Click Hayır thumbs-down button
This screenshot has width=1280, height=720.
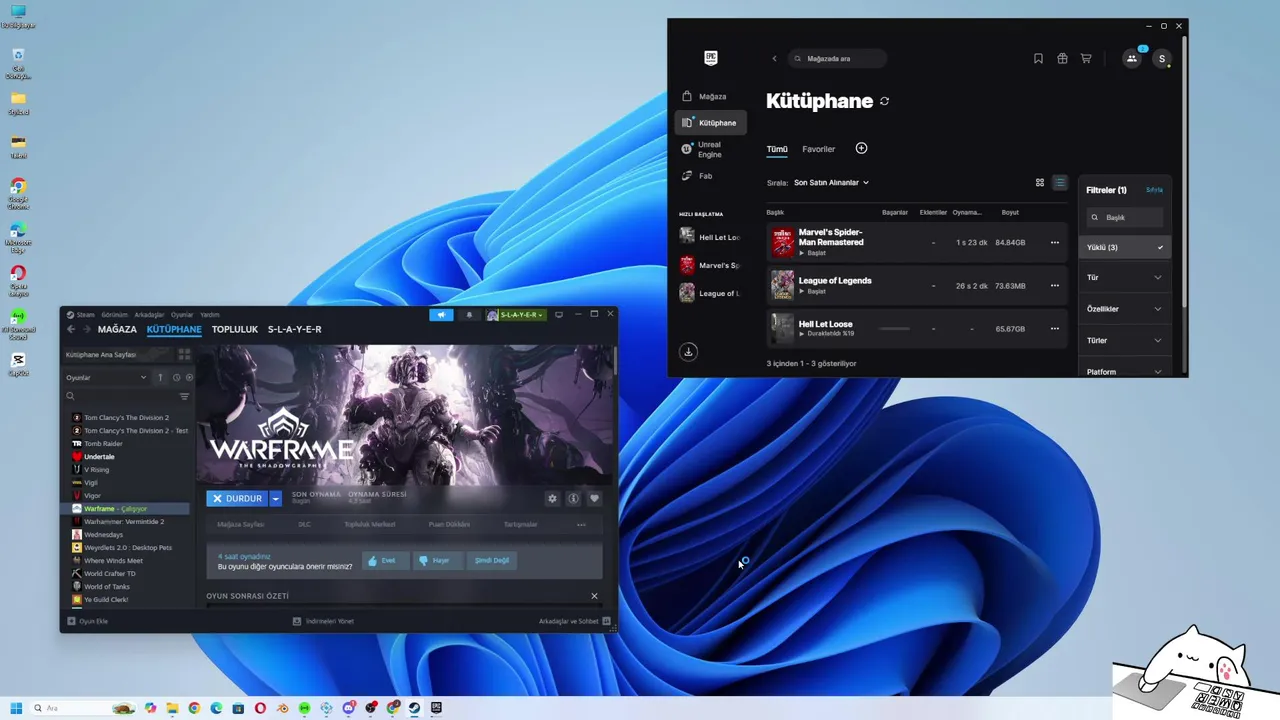click(x=437, y=561)
